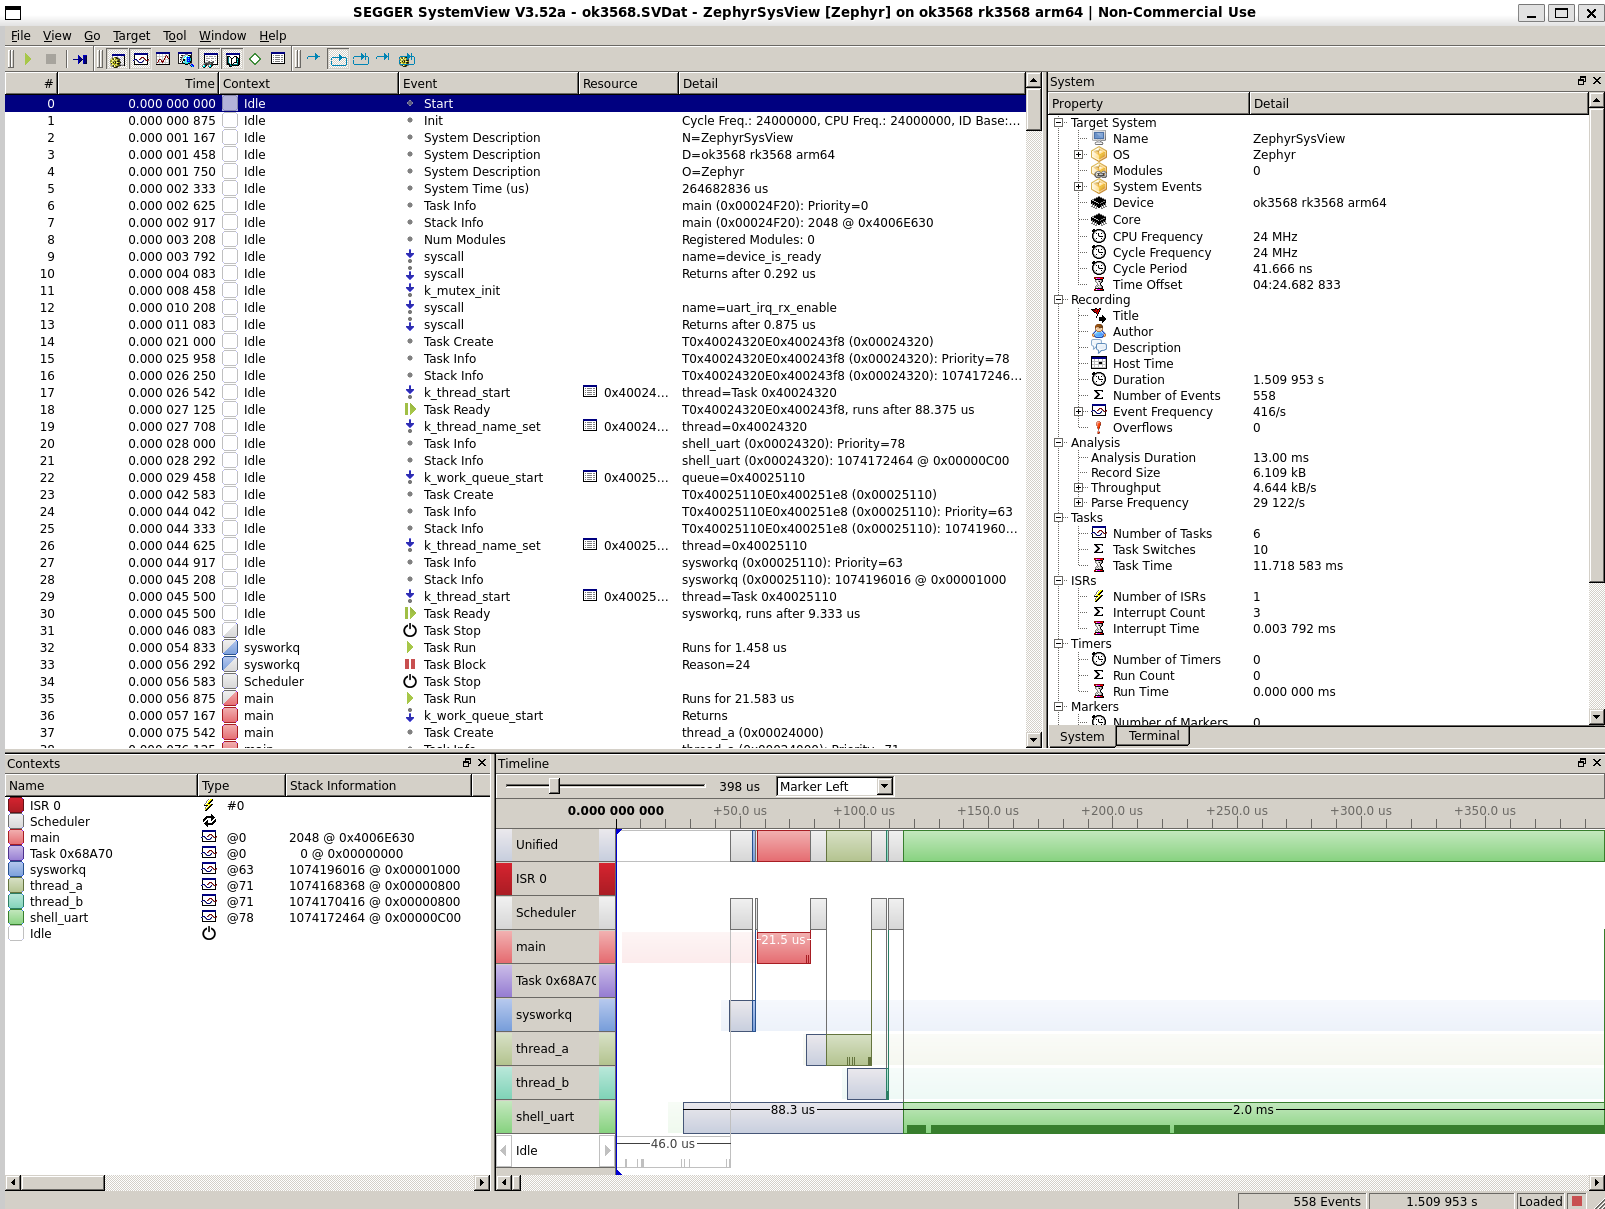Click the Property column header
Image resolution: width=1605 pixels, height=1209 pixels.
click(x=1149, y=104)
